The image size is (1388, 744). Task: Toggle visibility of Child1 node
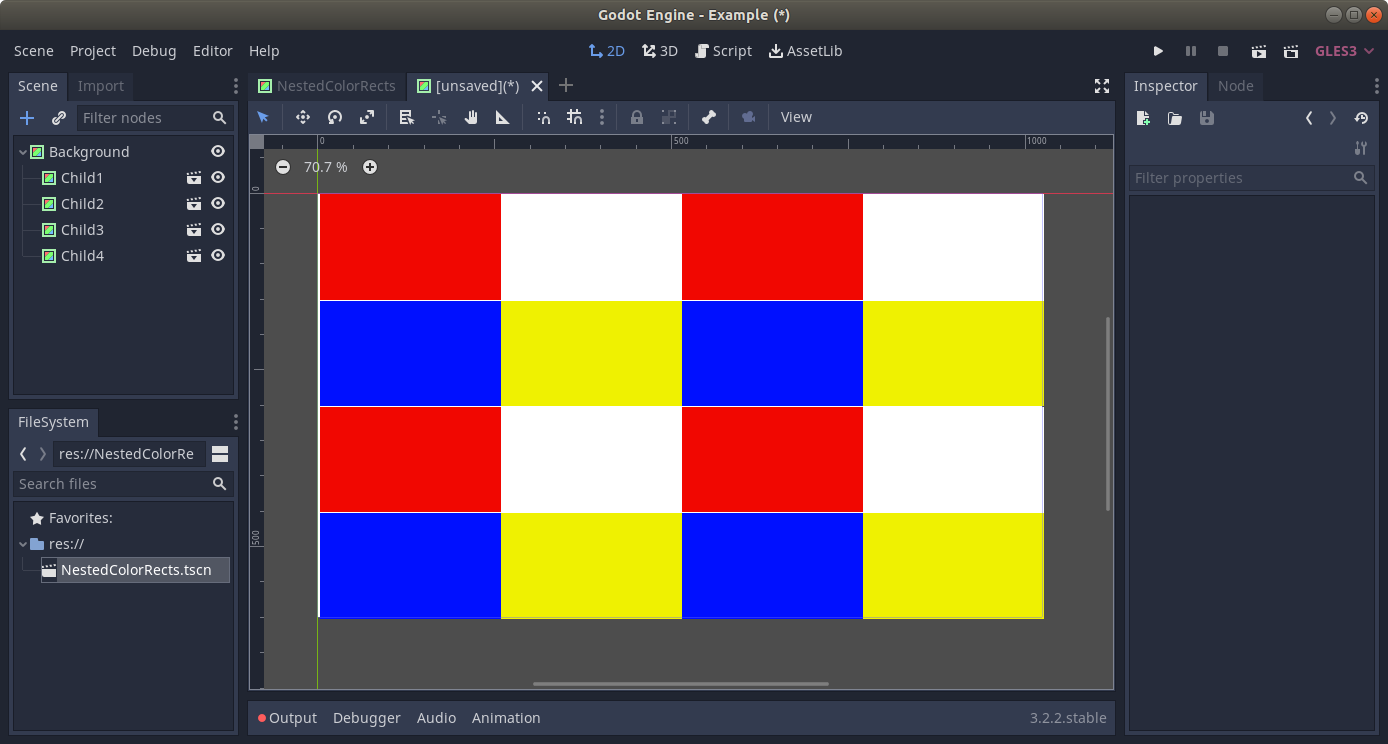[x=218, y=177]
